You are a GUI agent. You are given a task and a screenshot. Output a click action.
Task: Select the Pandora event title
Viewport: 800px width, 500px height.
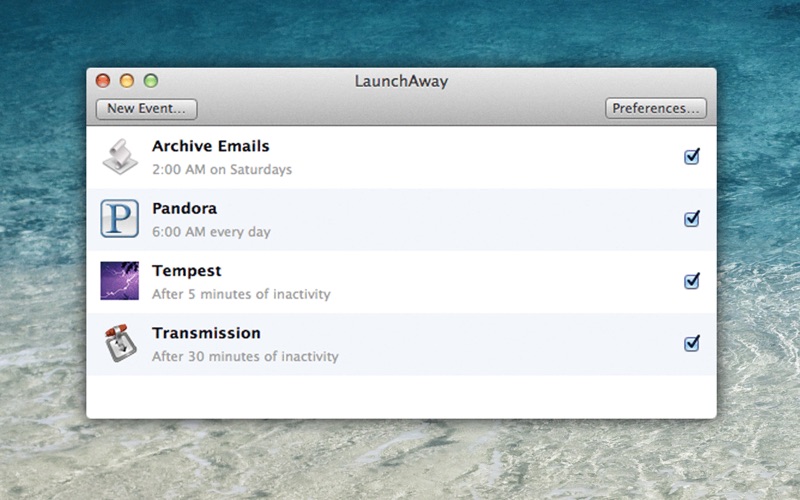(x=184, y=208)
